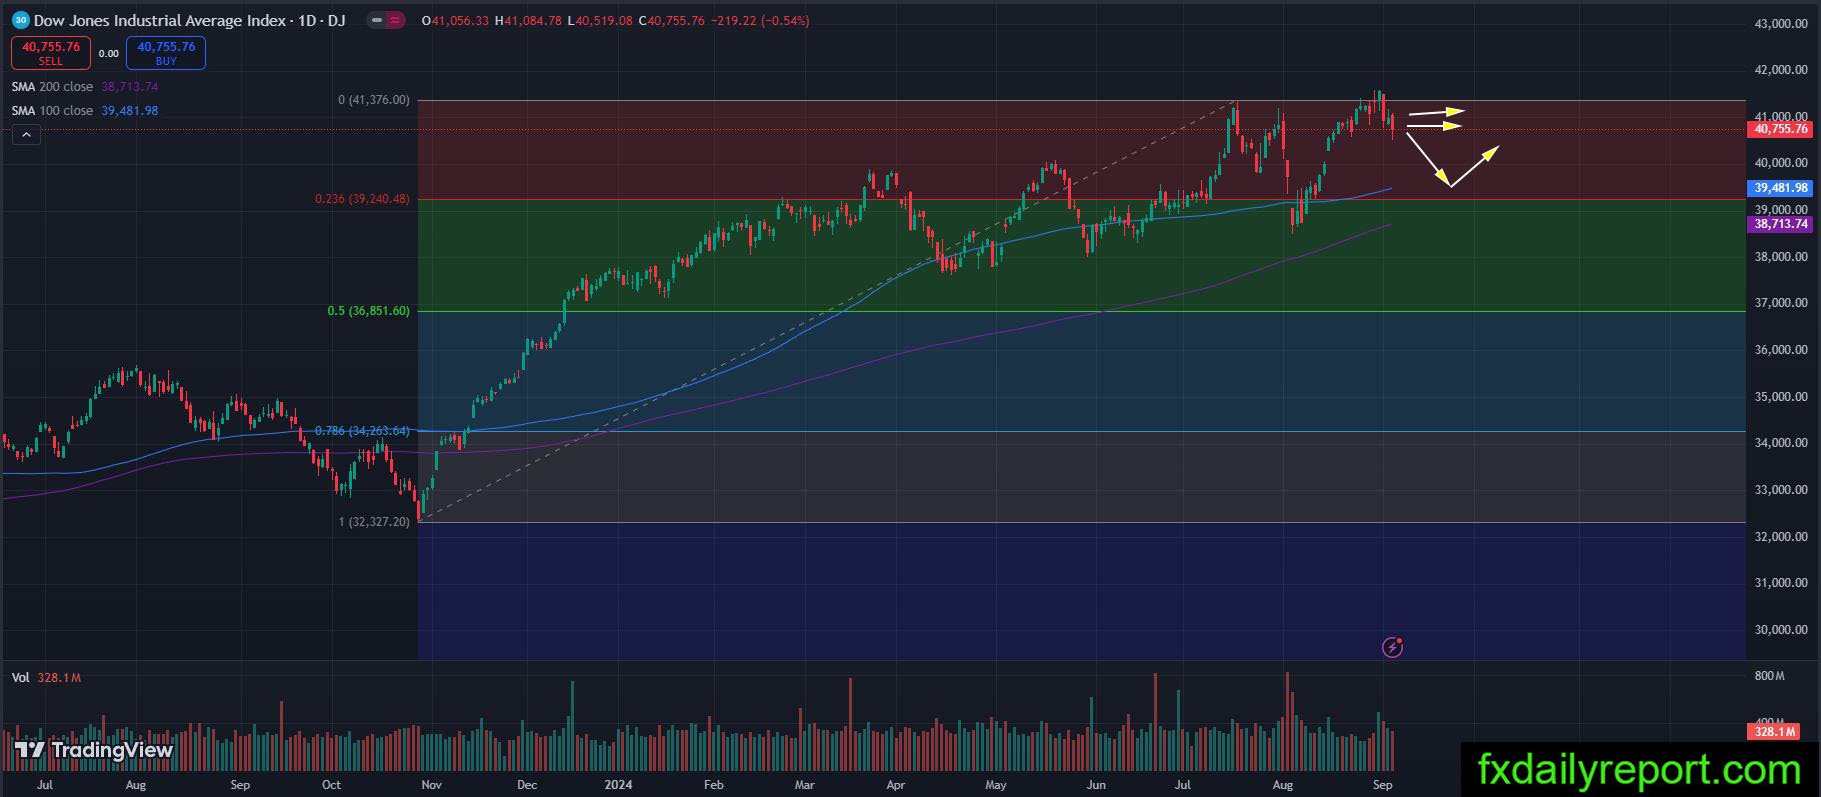Click the blue SMA 100 price tag 39,481.98
The image size is (1821, 797).
(x=1782, y=188)
